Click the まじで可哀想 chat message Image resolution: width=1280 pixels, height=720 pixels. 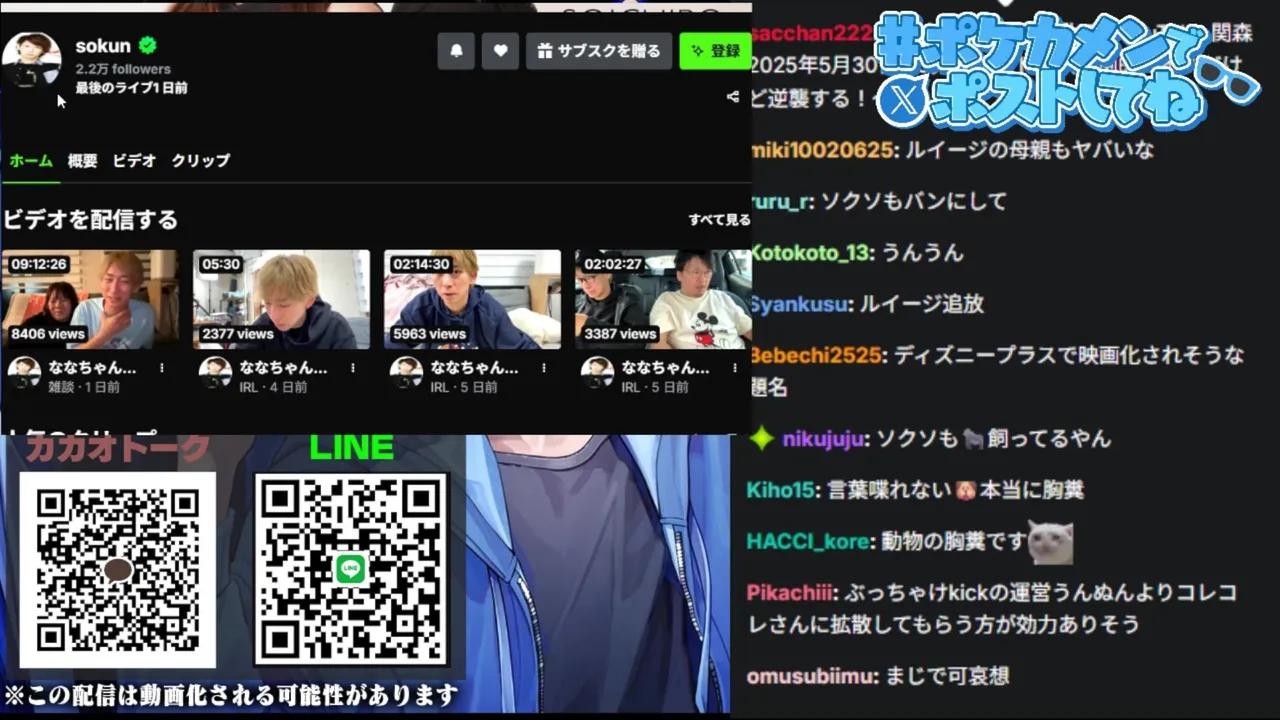pyautogui.click(x=947, y=676)
